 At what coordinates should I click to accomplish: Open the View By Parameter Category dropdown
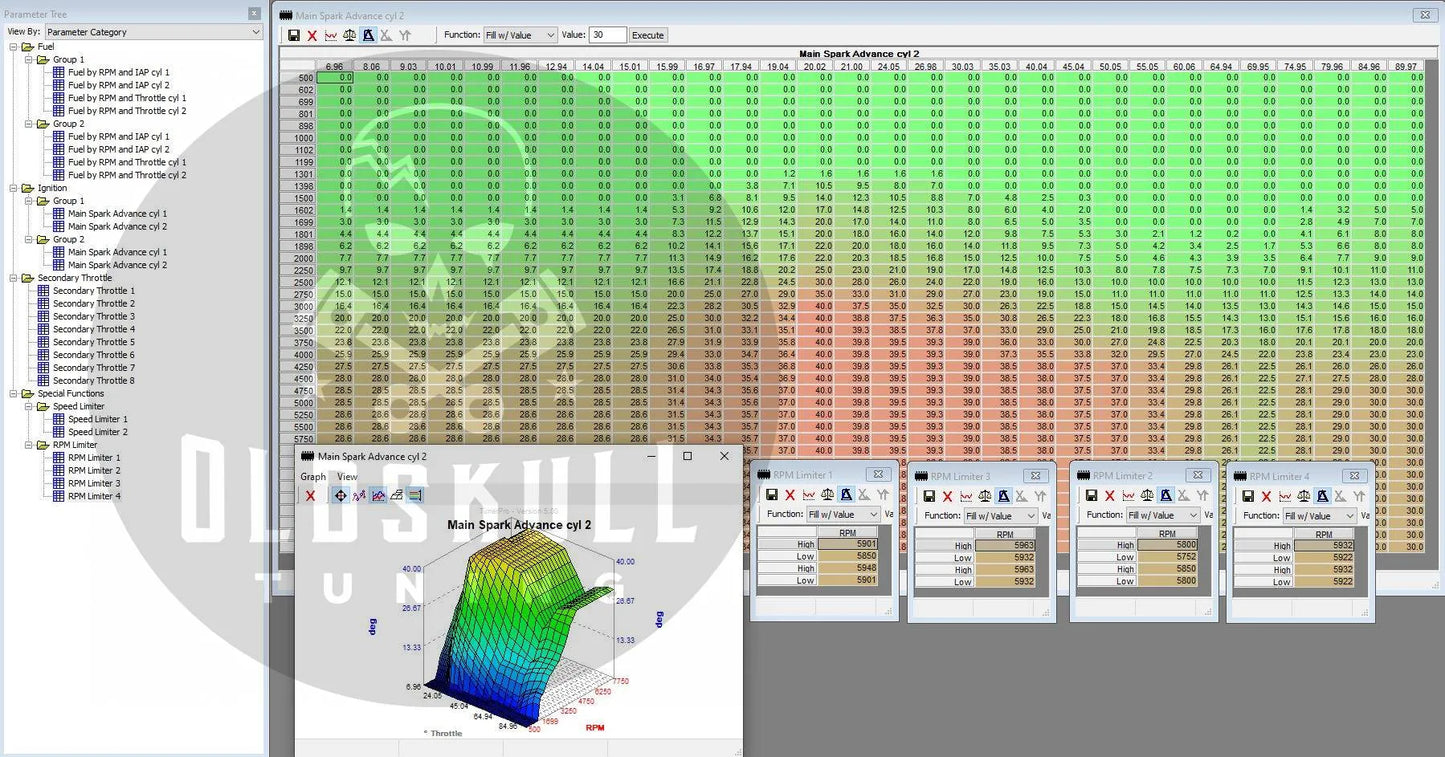(152, 32)
